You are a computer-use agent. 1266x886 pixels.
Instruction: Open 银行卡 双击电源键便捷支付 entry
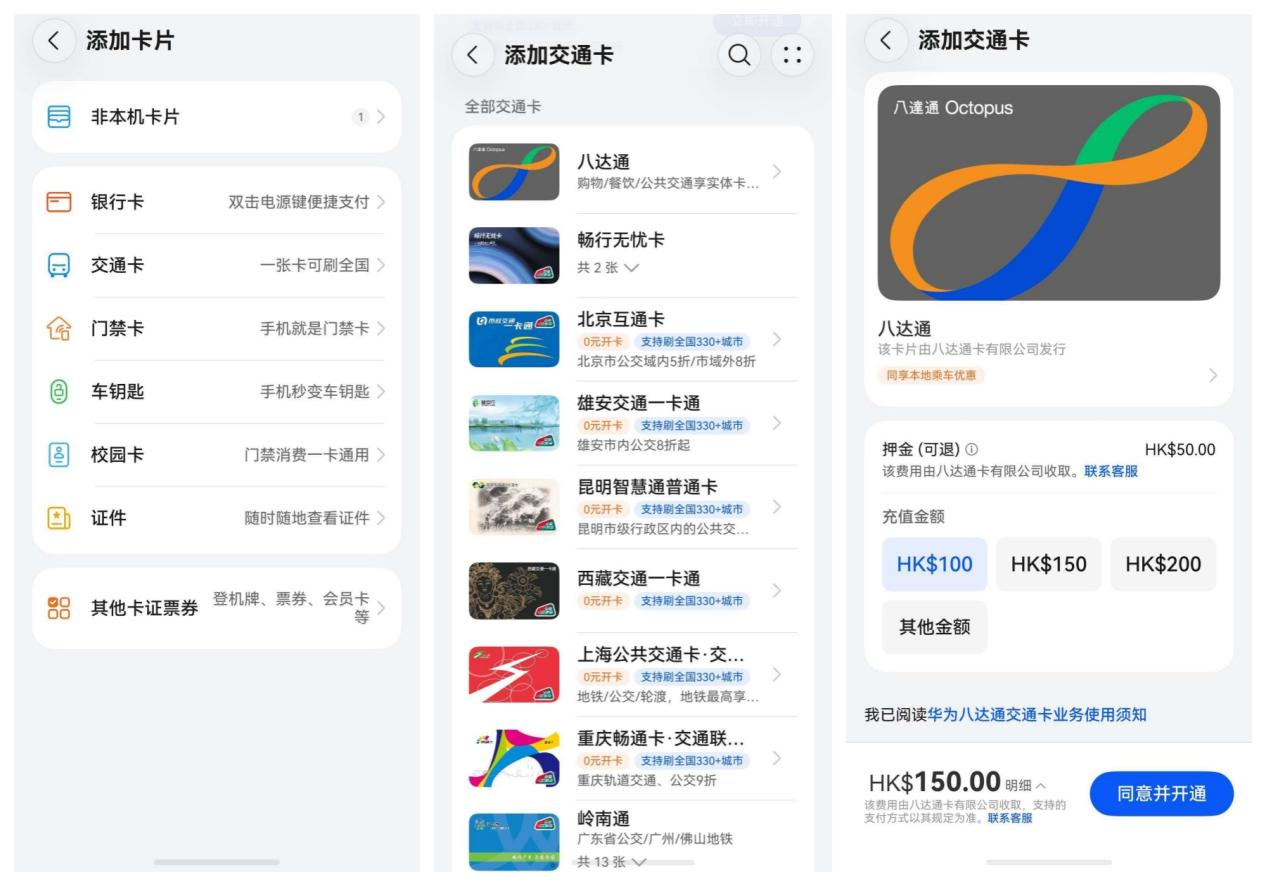coord(217,202)
